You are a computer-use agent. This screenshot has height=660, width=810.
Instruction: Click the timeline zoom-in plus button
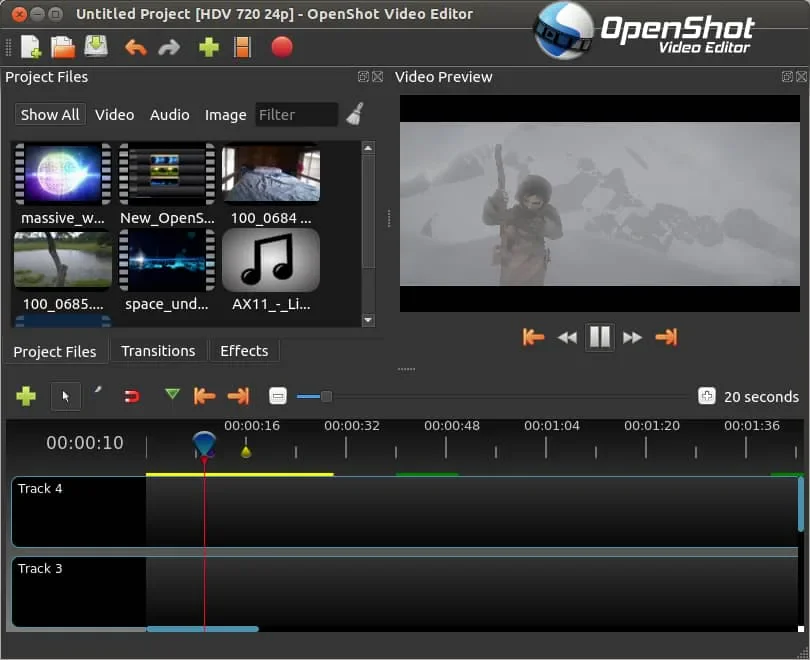(x=707, y=396)
